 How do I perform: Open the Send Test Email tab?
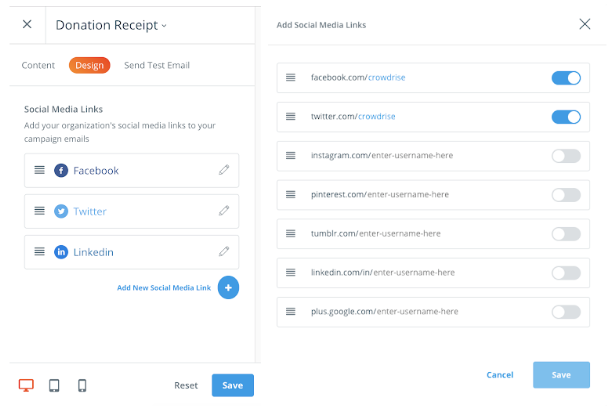coord(157,65)
